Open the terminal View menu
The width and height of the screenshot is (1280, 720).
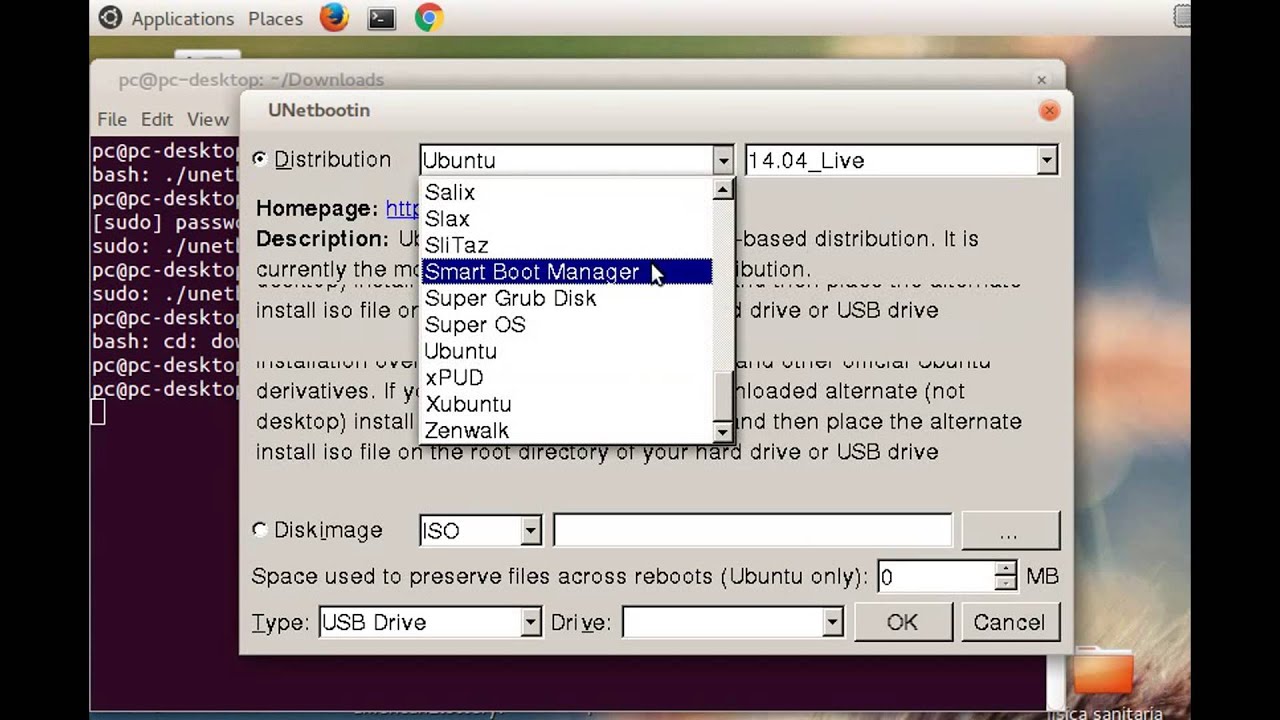[208, 119]
